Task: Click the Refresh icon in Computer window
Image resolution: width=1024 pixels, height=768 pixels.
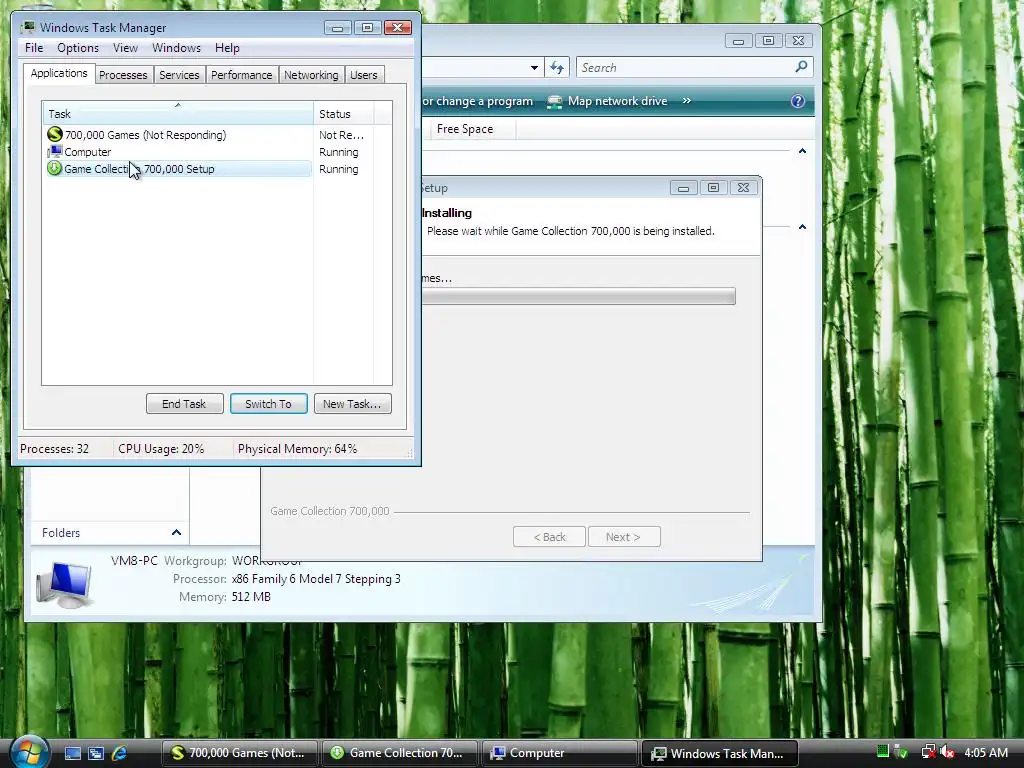Action: click(557, 67)
